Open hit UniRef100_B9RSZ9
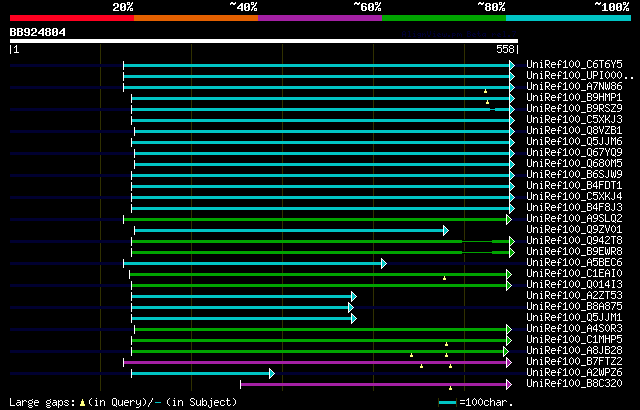Screen dimensions: 640x410 click(x=574, y=109)
